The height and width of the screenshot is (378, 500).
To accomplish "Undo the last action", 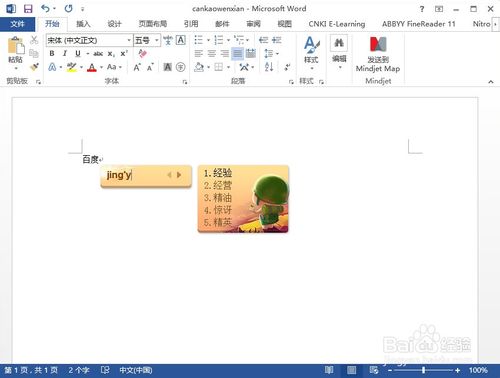I will 46,8.
